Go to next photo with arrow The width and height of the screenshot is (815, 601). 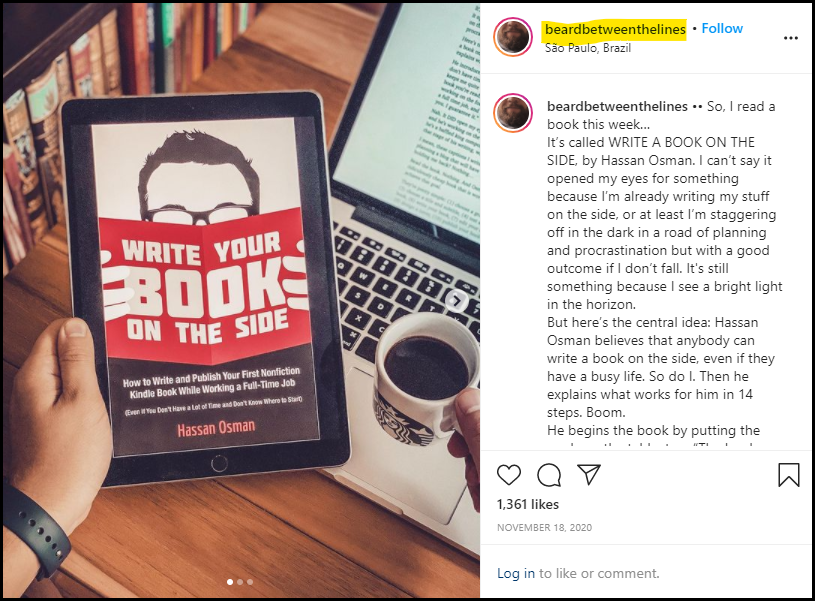(x=456, y=300)
